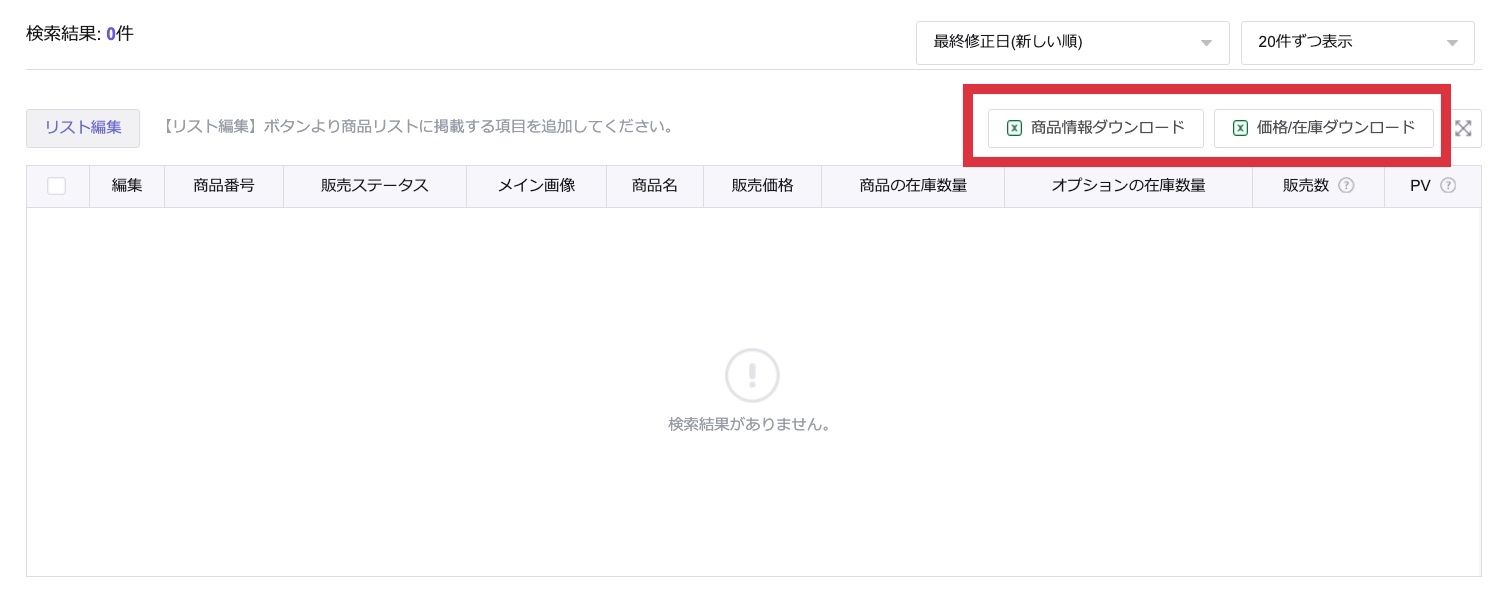Click the 販売ステータス column header
The width and height of the screenshot is (1499, 596).
[x=375, y=186]
